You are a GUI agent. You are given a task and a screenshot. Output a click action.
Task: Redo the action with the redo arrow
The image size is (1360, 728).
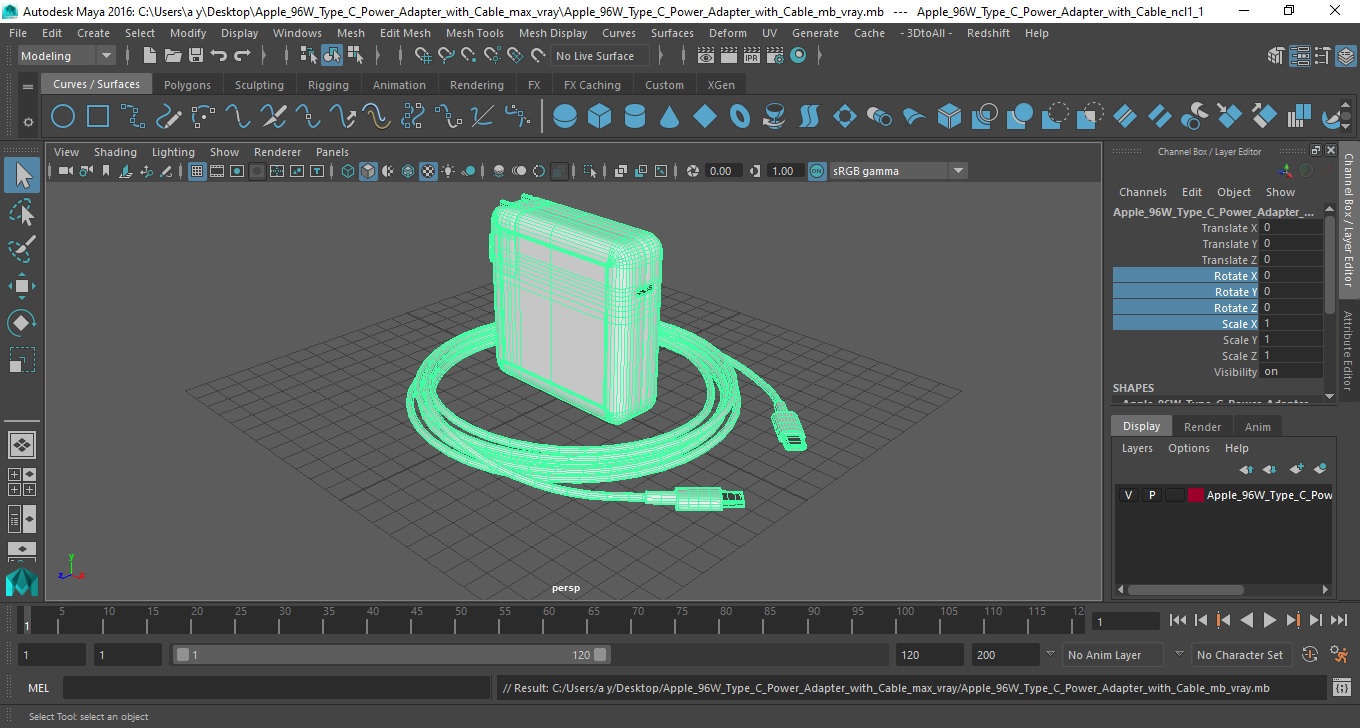tap(242, 56)
